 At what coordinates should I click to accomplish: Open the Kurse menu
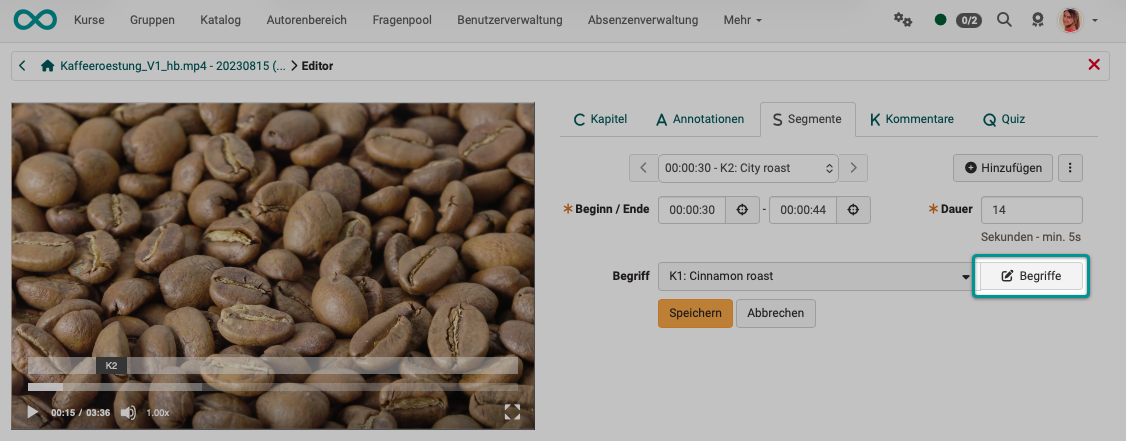point(89,20)
